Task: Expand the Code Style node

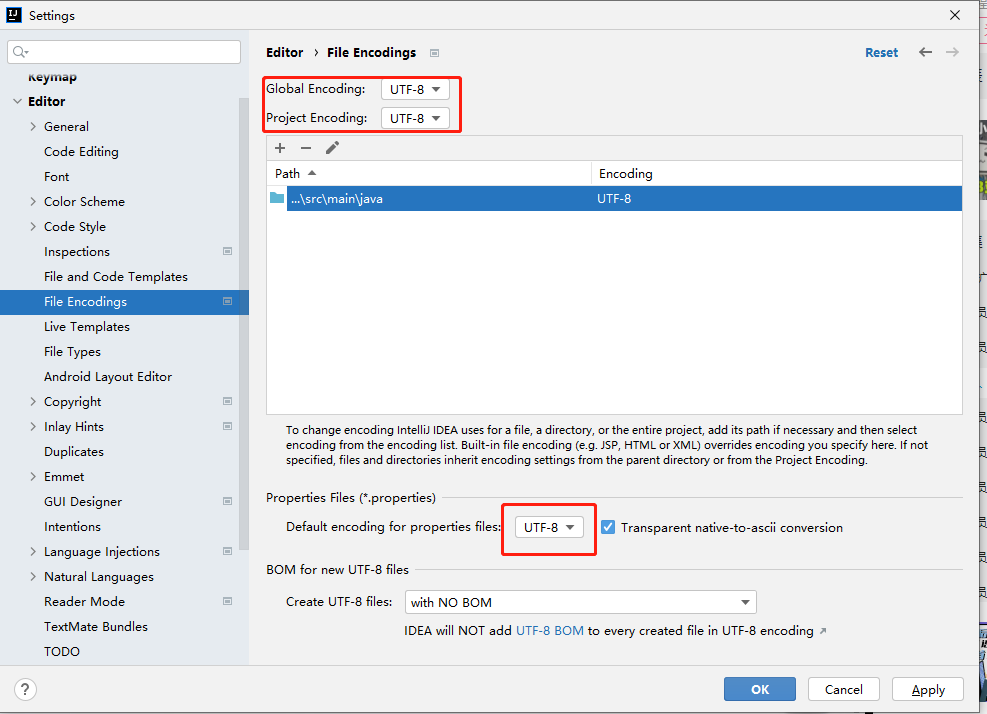Action: 33,227
